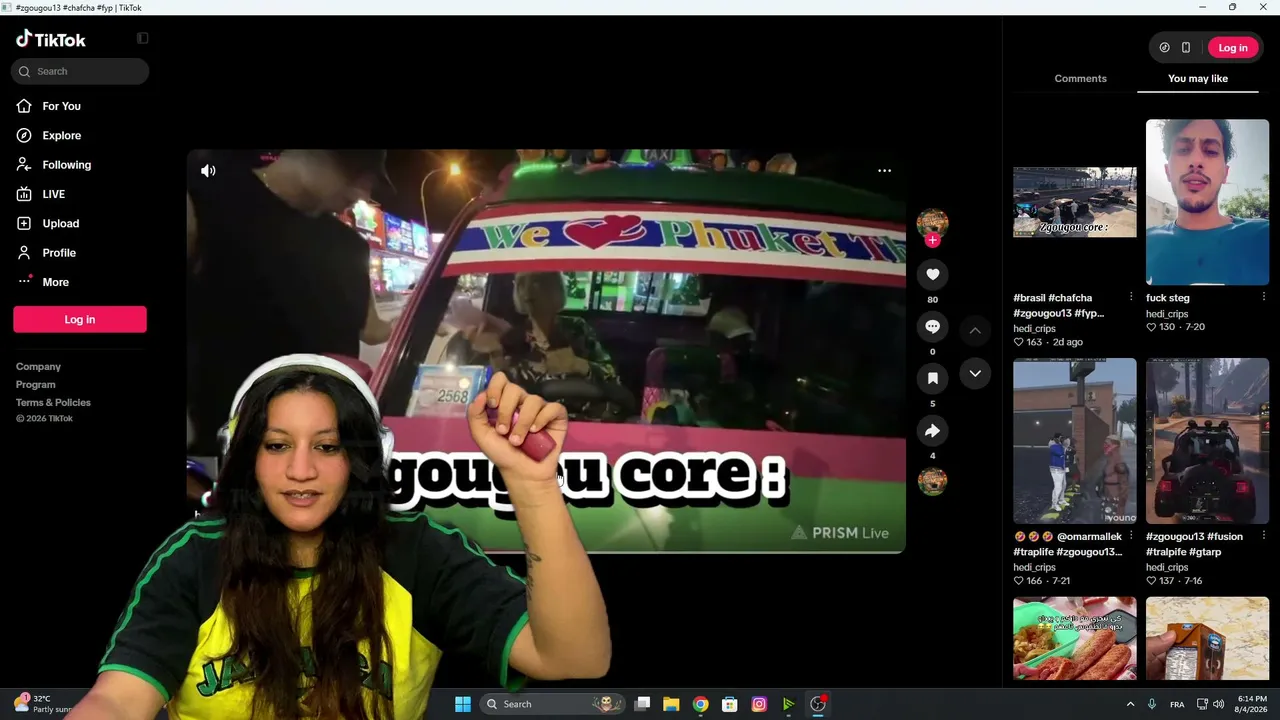Open options for the #zgougou13 #fusion card
This screenshot has height=720, width=1280.
tap(1264, 536)
